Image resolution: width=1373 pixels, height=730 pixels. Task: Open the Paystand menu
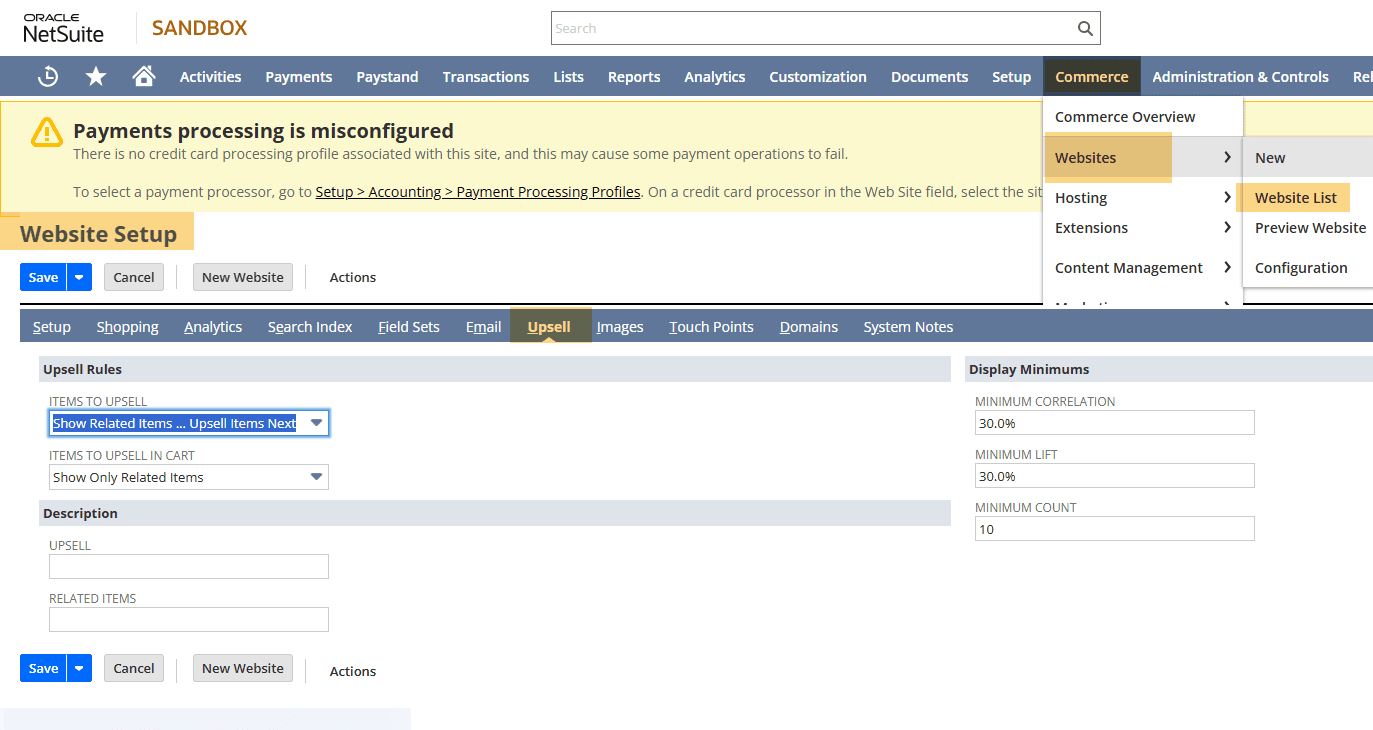tap(387, 76)
